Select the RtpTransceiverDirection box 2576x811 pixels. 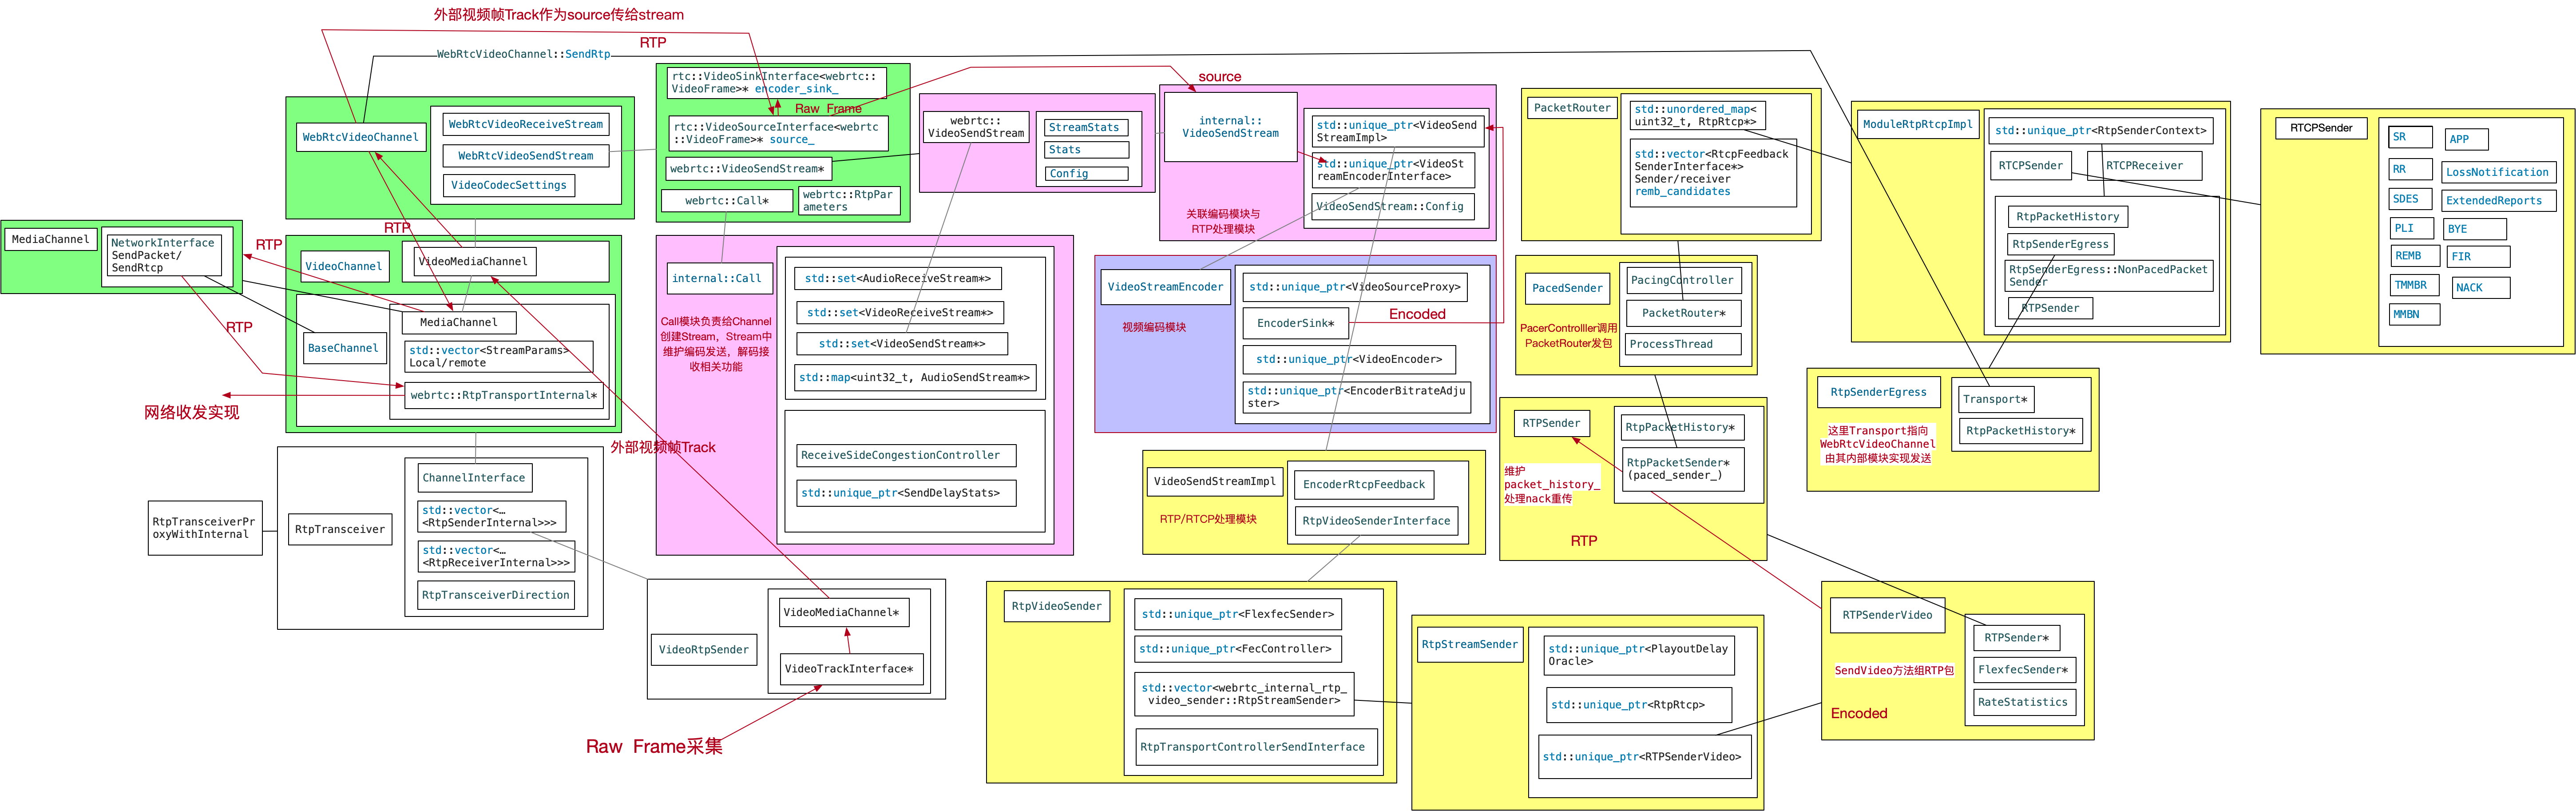pyautogui.click(x=496, y=595)
